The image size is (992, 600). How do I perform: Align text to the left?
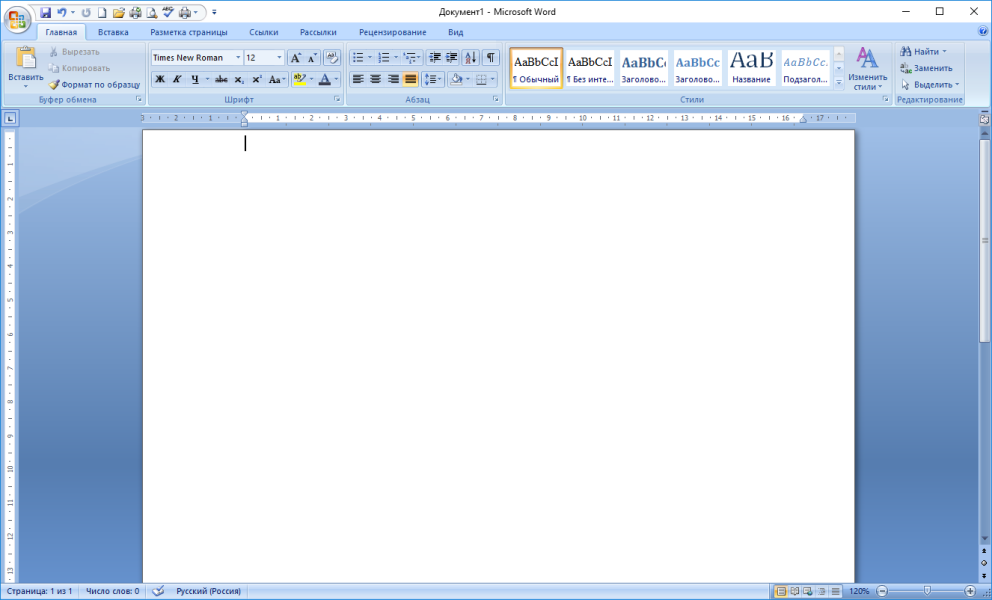358,79
